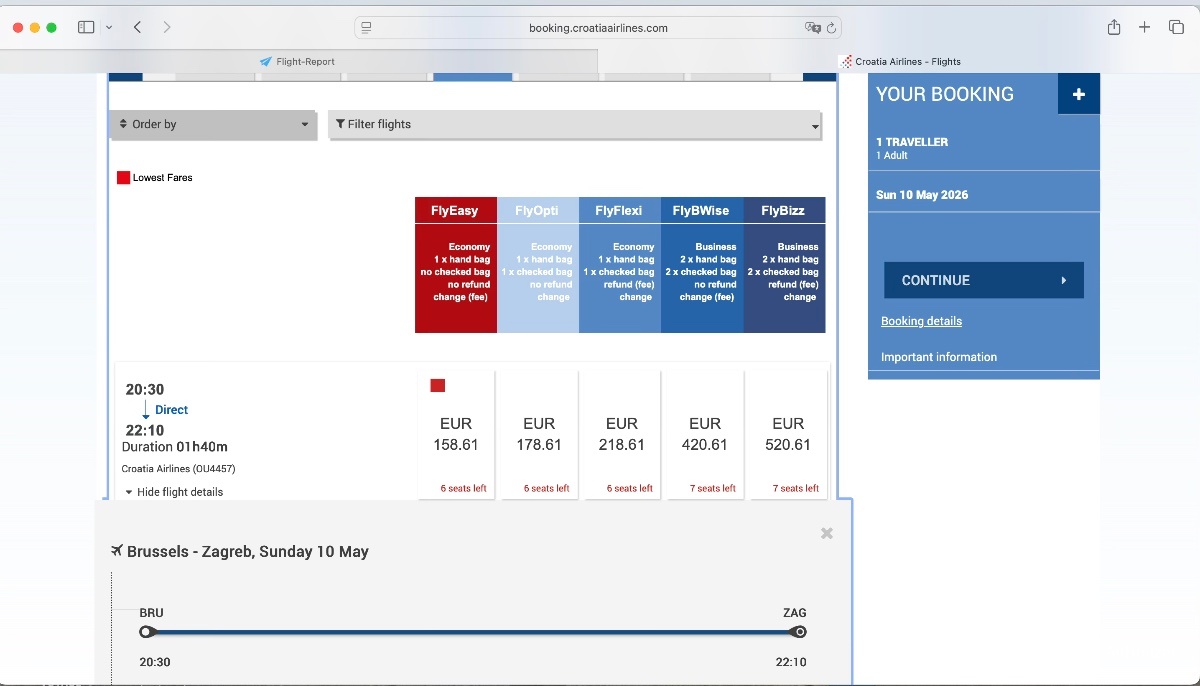Select FlyOpti fare EUR 178.61
This screenshot has height=686, width=1200.
tap(539, 434)
